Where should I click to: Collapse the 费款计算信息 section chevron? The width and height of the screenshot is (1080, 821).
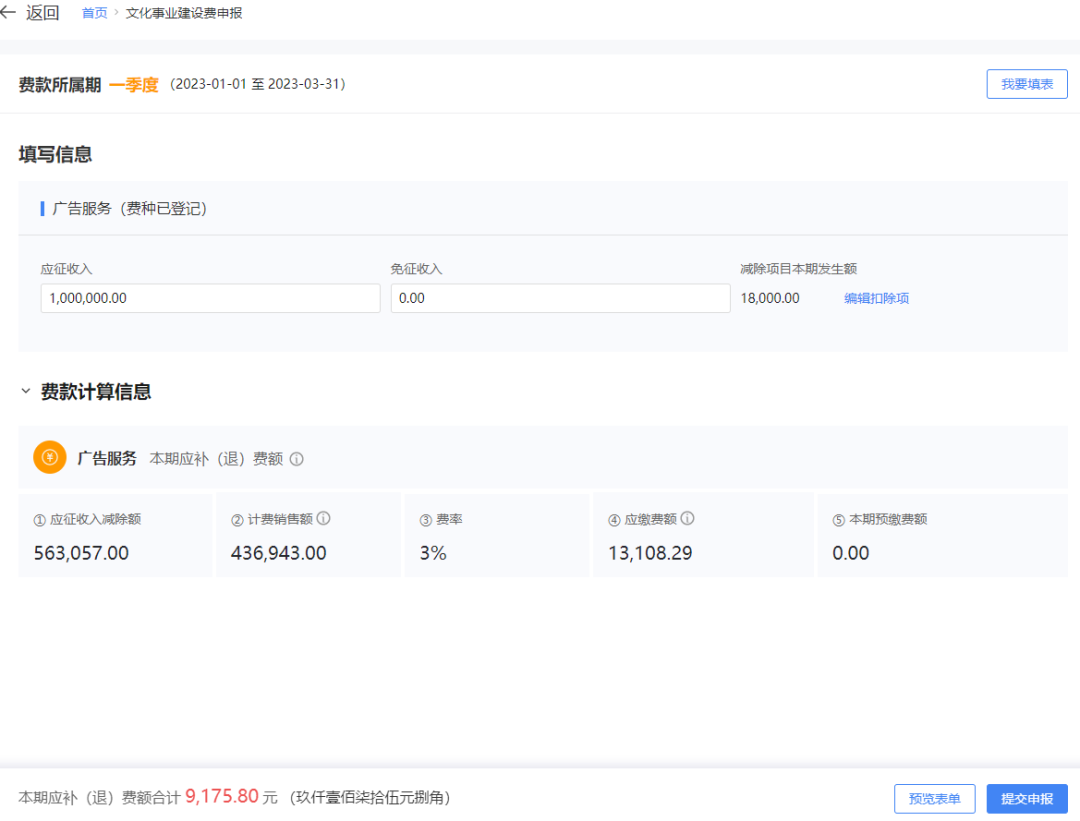(26, 392)
